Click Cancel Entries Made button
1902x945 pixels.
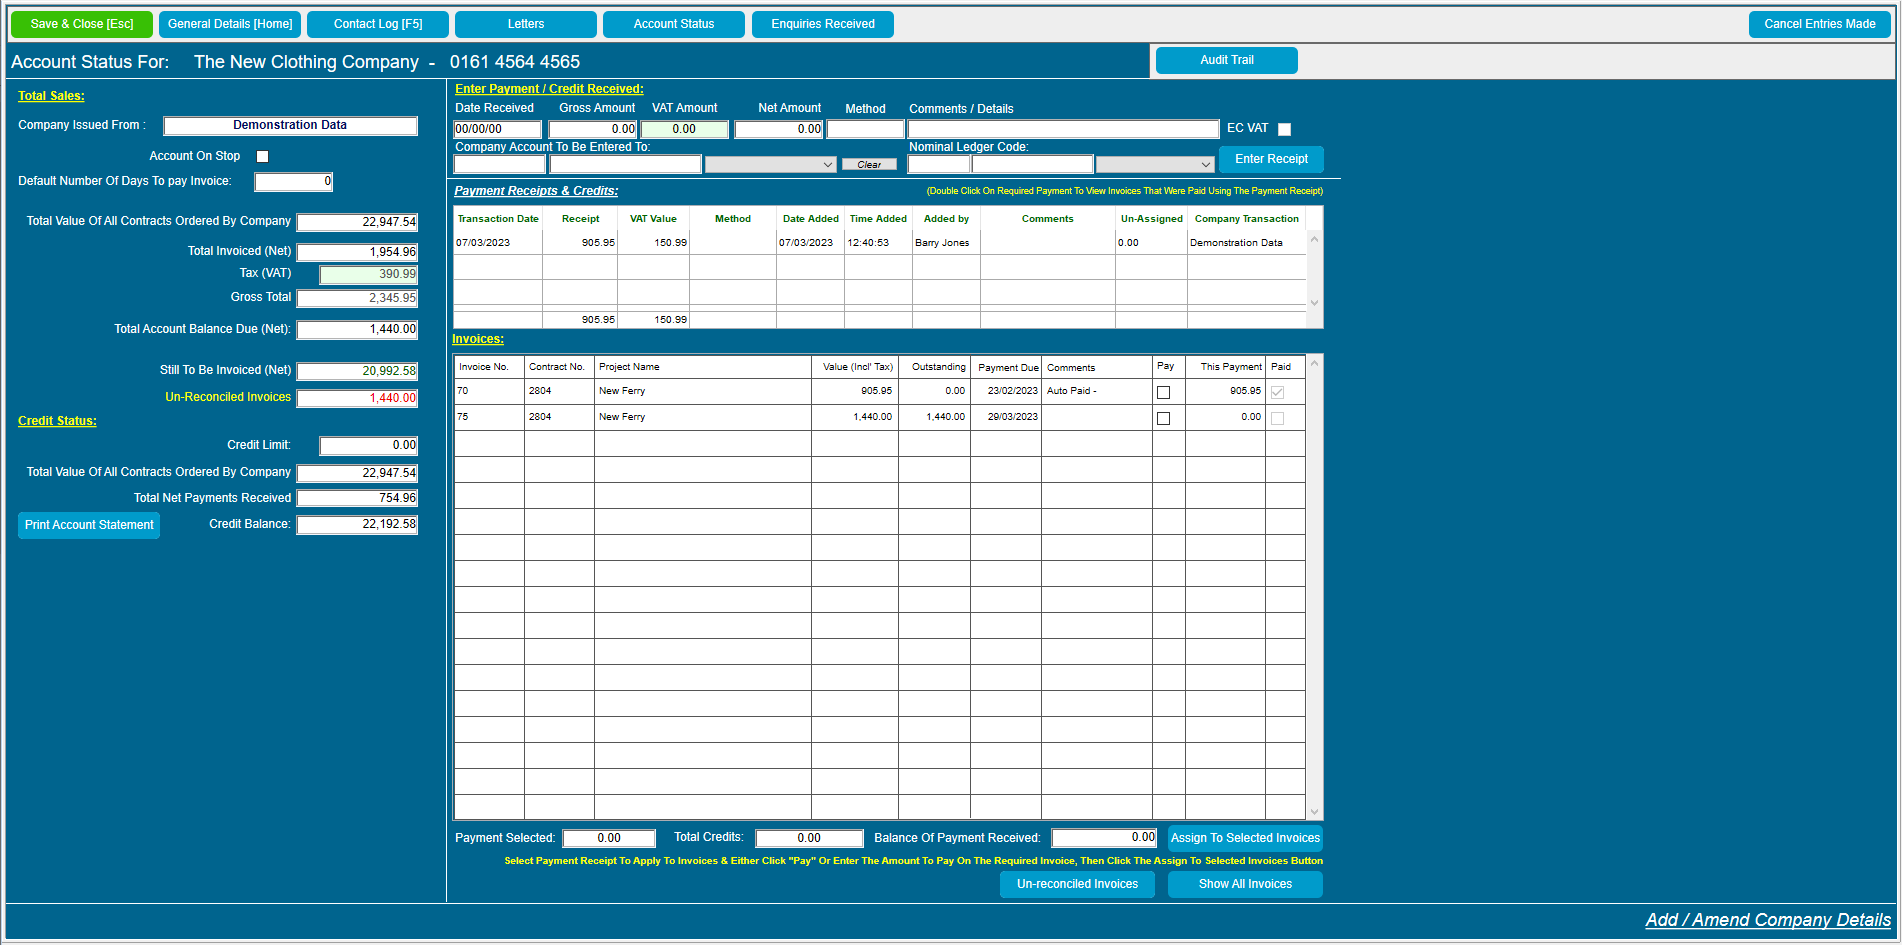point(1819,24)
